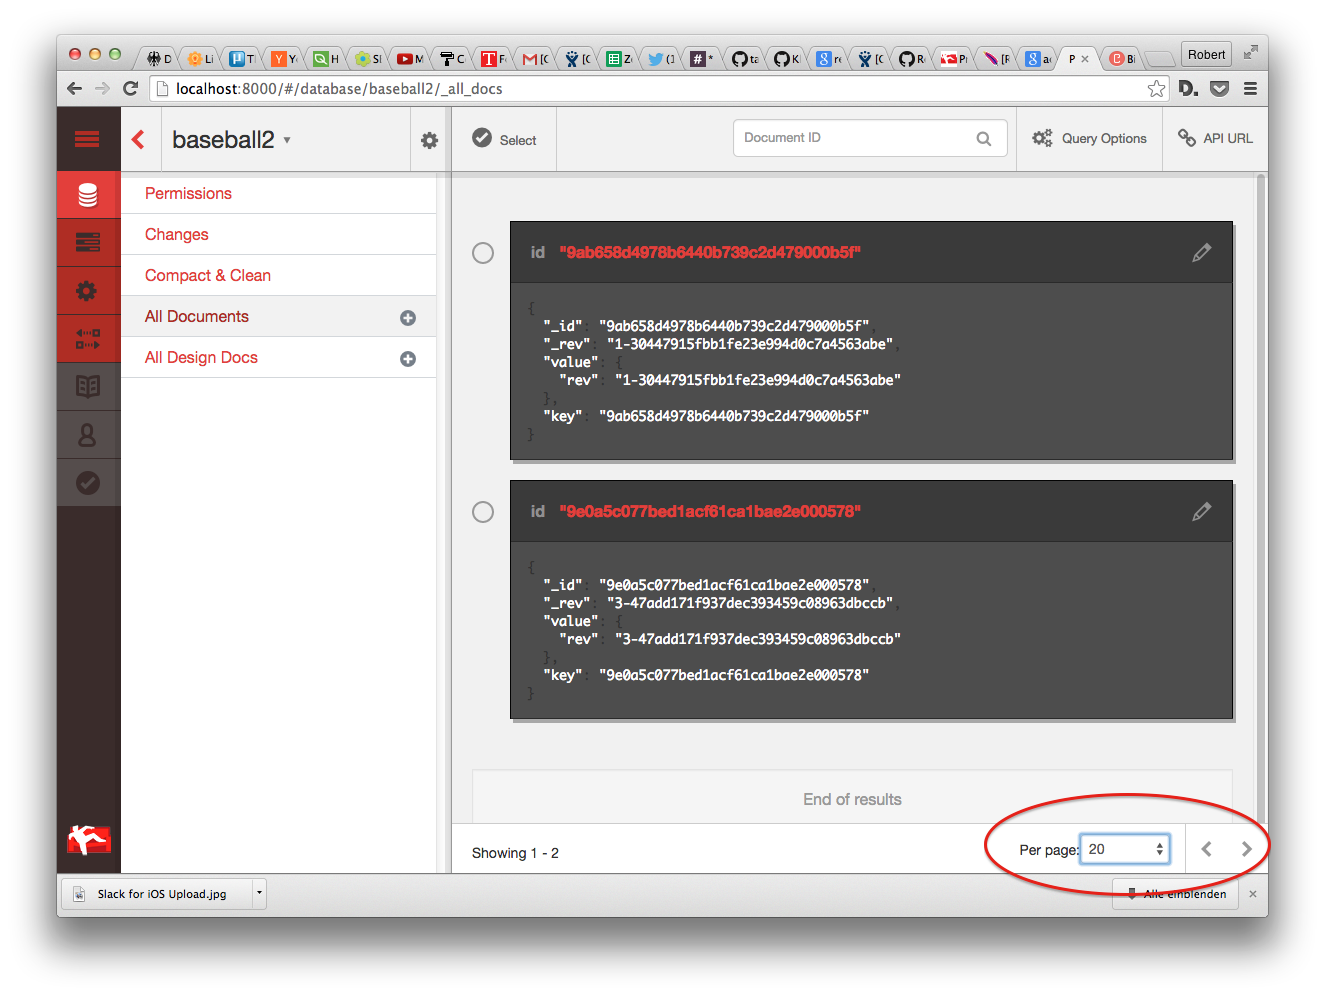The height and width of the screenshot is (996, 1325).
Task: Expand the All Design Docs plus button
Action: (x=408, y=359)
